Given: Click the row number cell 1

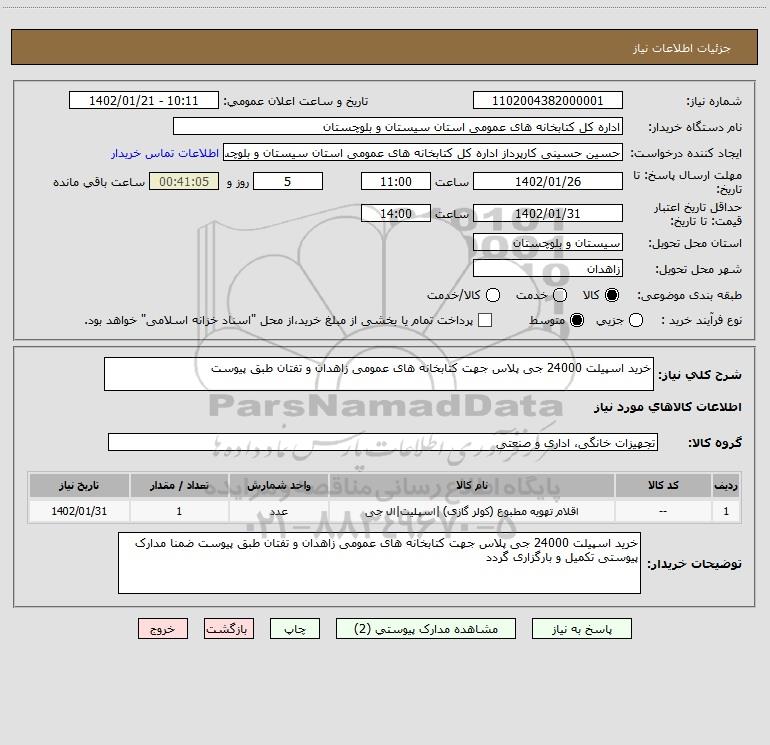Looking at the screenshot, I should pos(726,511).
